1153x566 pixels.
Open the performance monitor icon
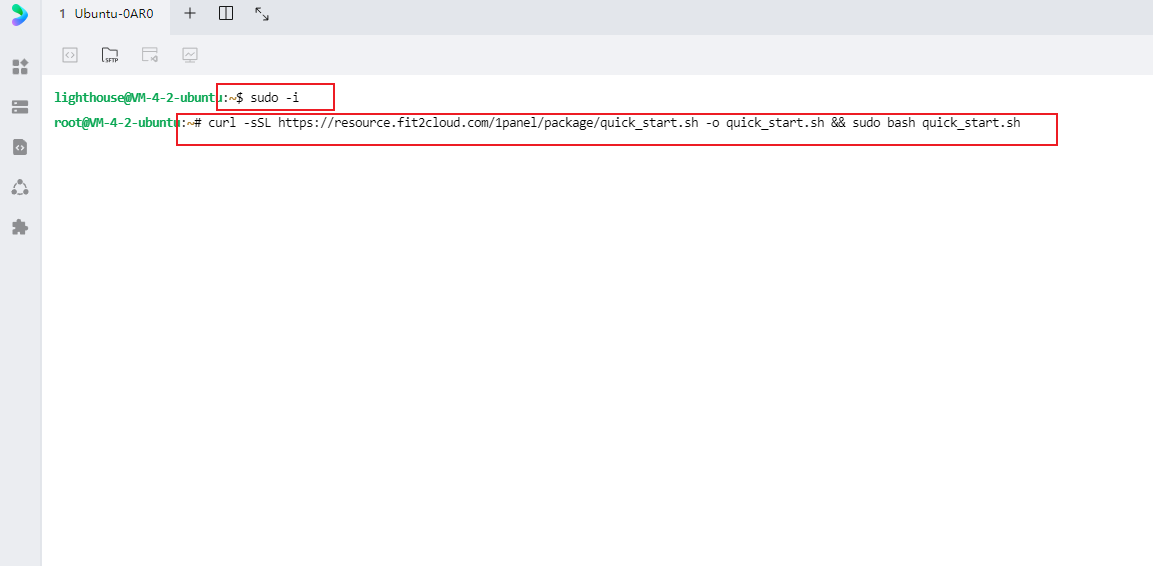[190, 54]
